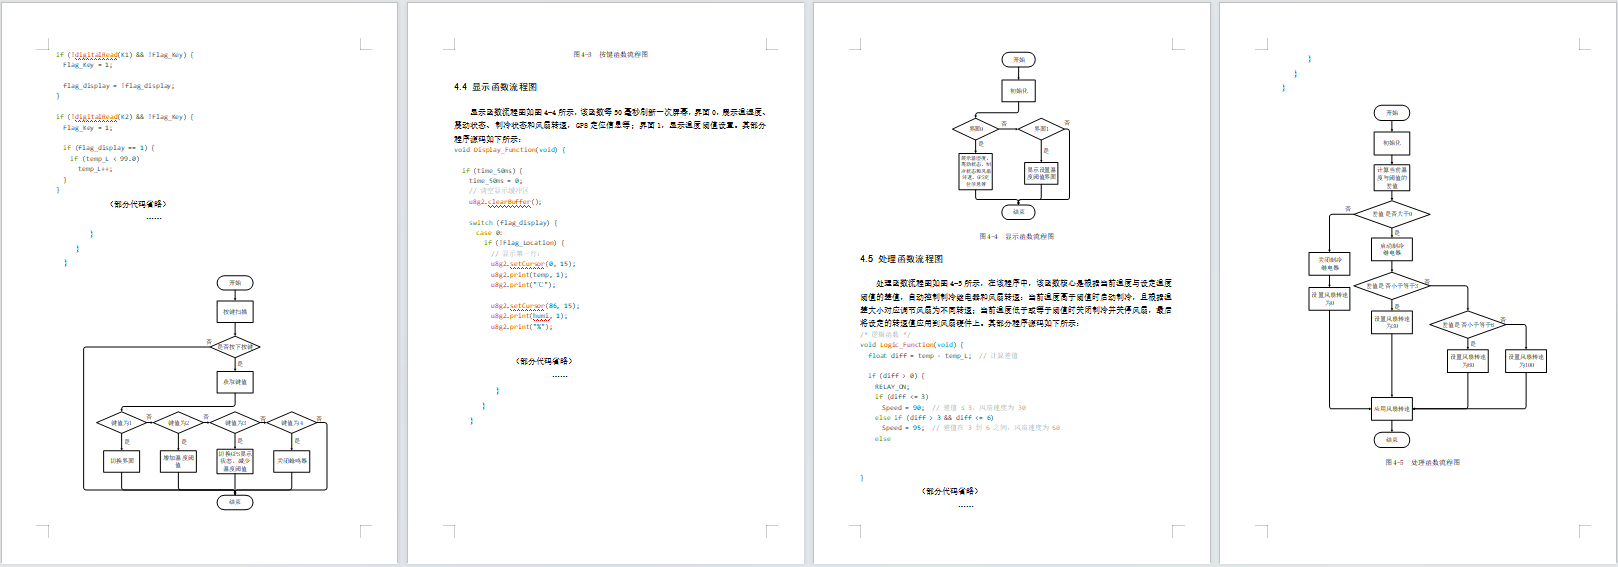The width and height of the screenshot is (1618, 567).
Task: Click the "初始化" box on the third page
Action: coord(1018,91)
